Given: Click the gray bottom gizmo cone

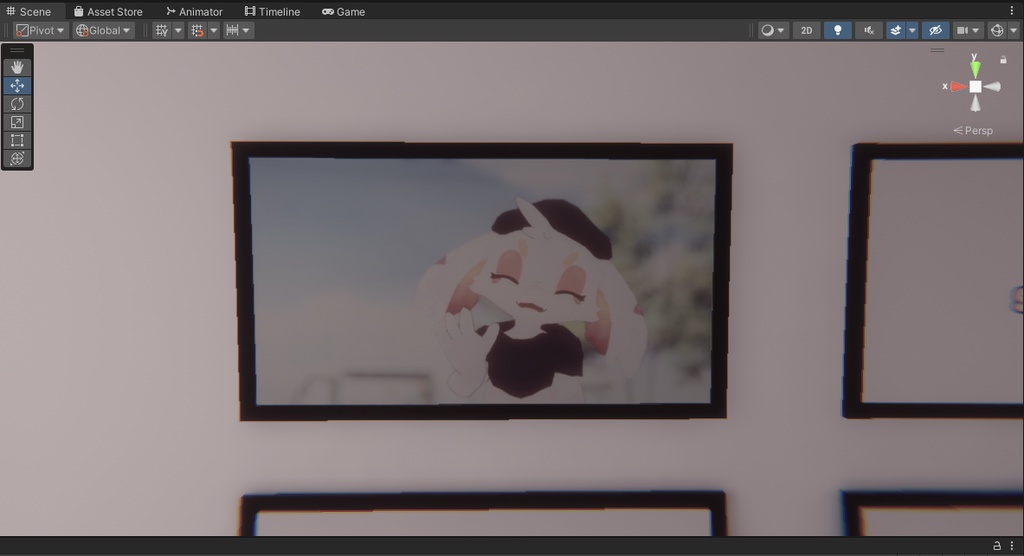Looking at the screenshot, I should [975, 103].
